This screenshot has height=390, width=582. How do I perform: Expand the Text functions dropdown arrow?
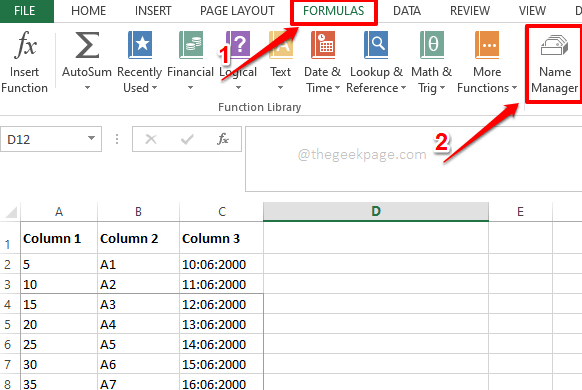pos(281,88)
